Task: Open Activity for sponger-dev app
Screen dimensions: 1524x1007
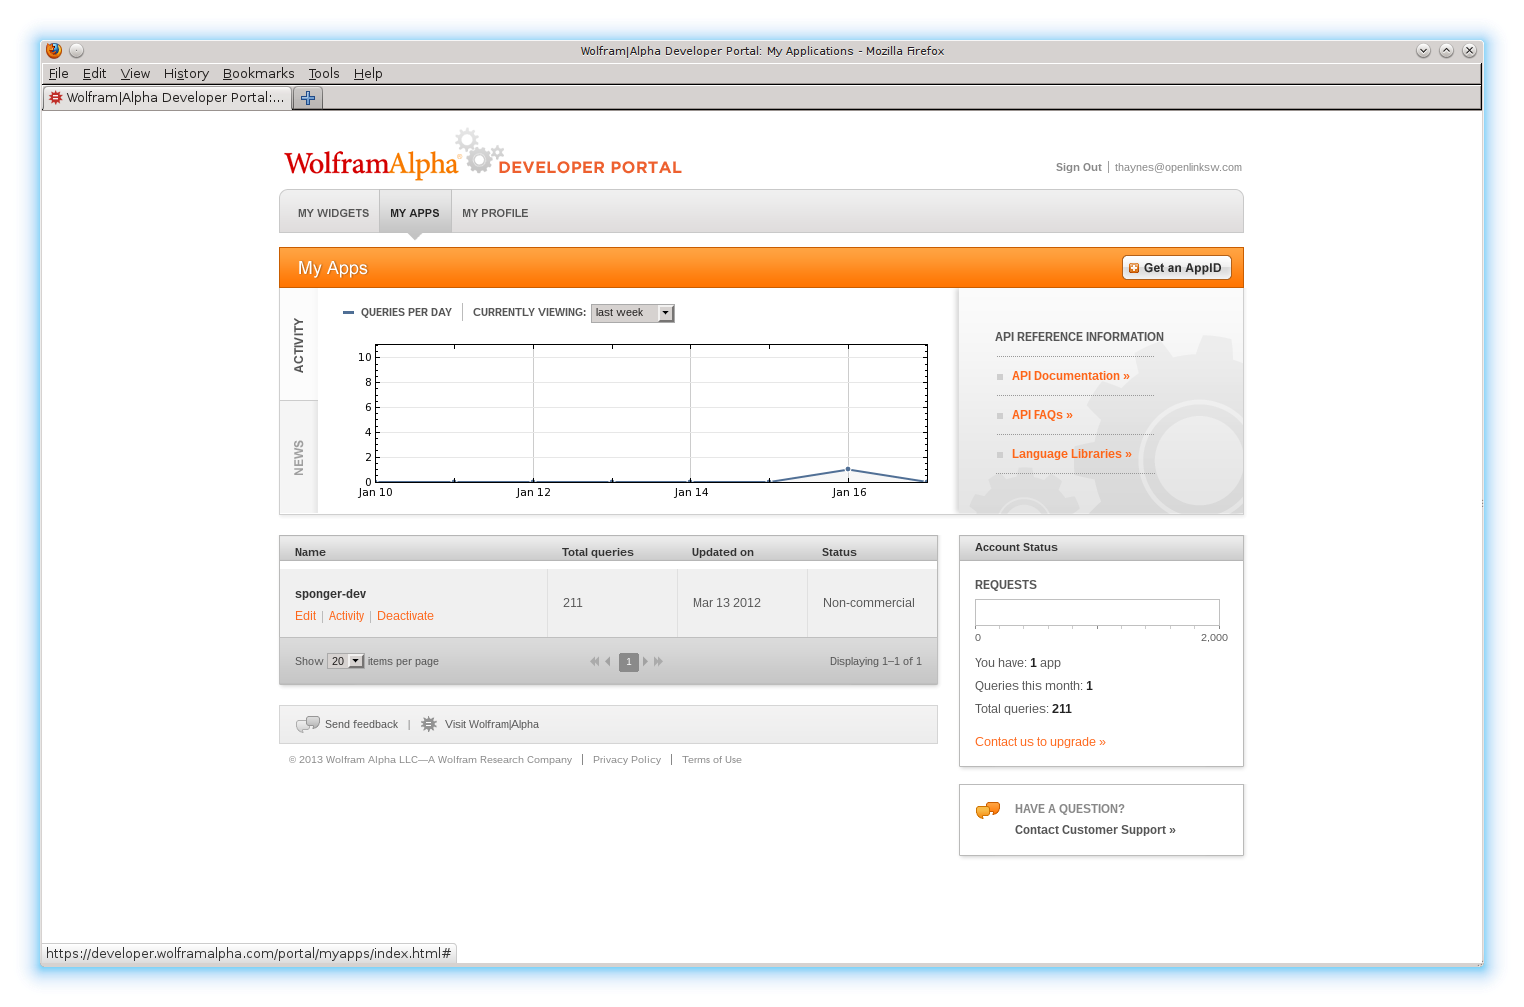Action: [346, 616]
